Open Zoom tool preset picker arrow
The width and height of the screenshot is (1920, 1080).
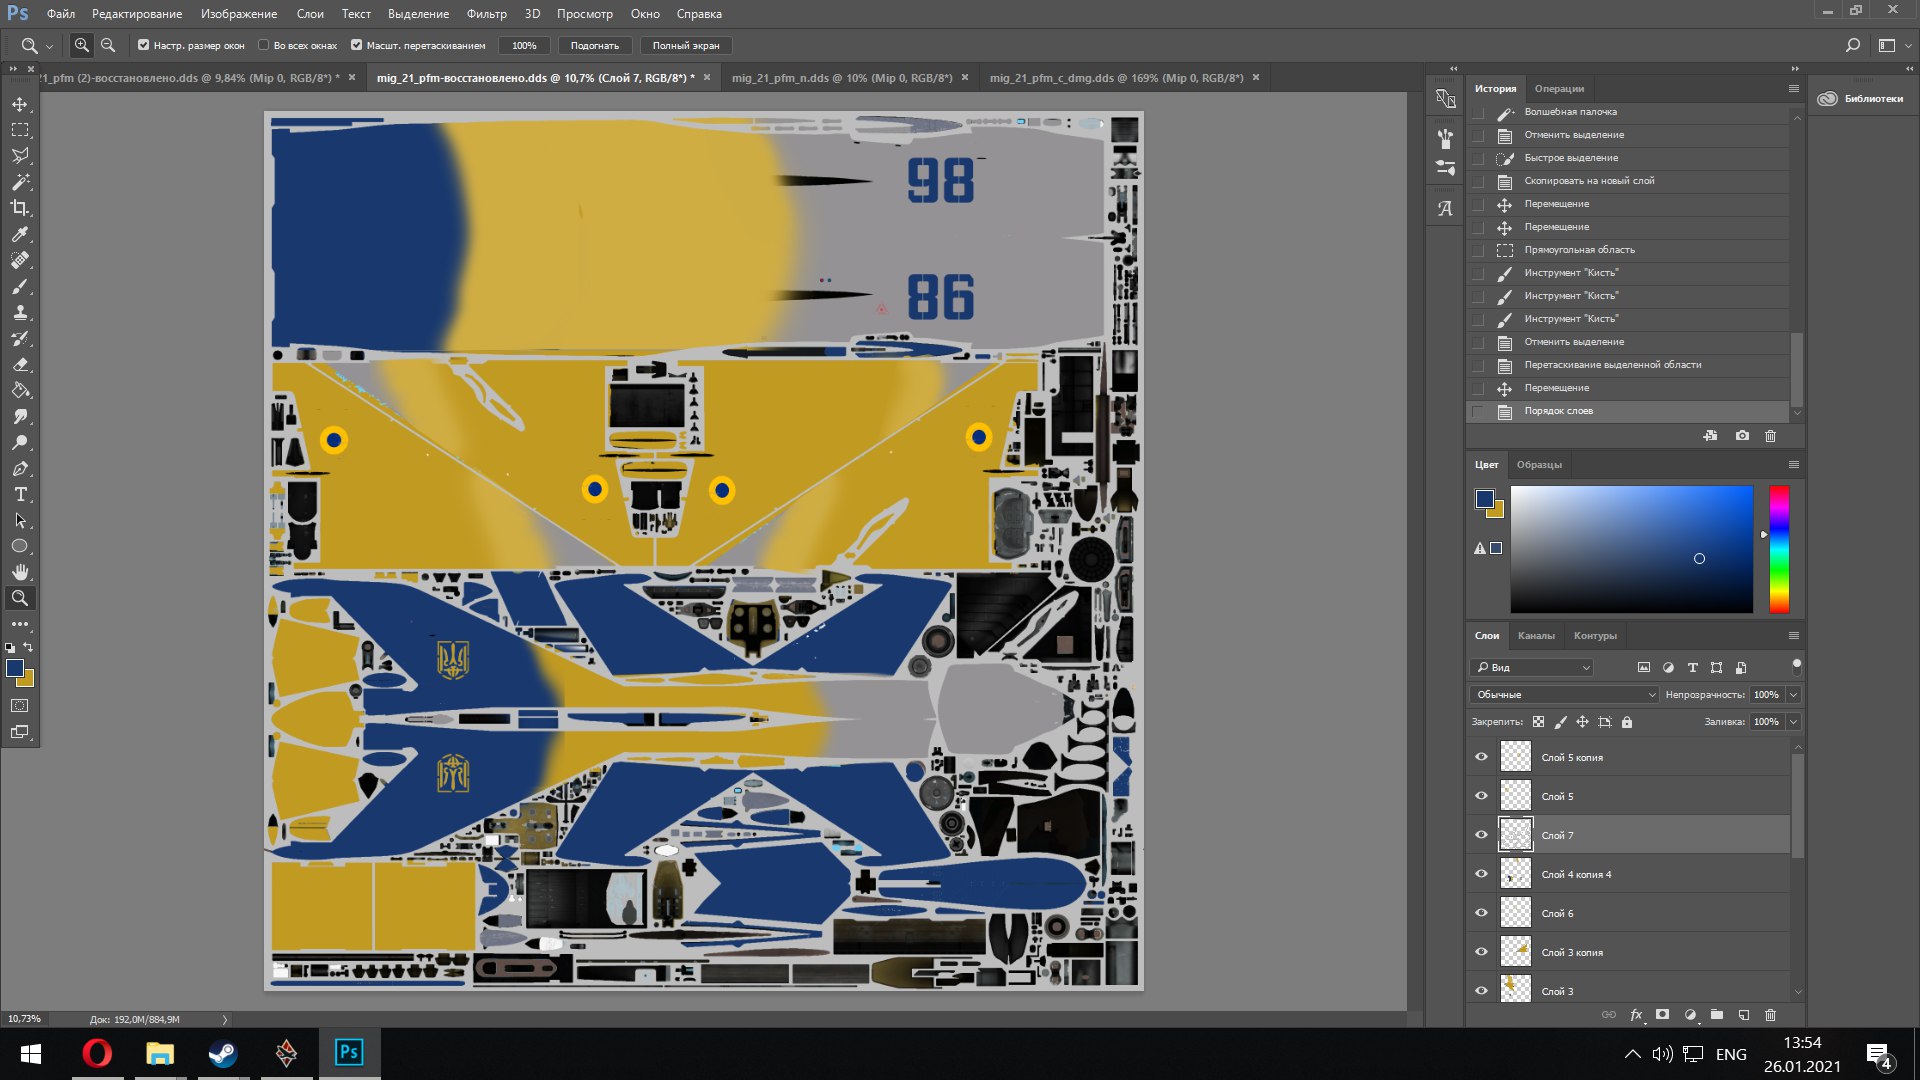pos(49,46)
